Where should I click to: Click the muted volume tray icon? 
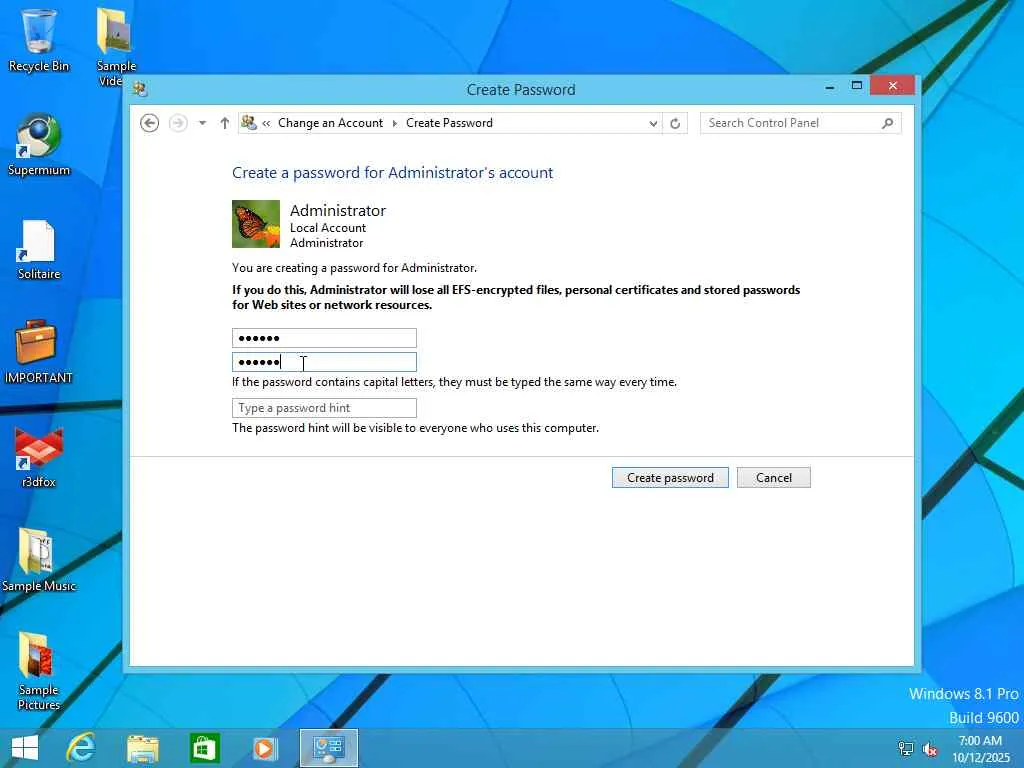pyautogui.click(x=930, y=749)
